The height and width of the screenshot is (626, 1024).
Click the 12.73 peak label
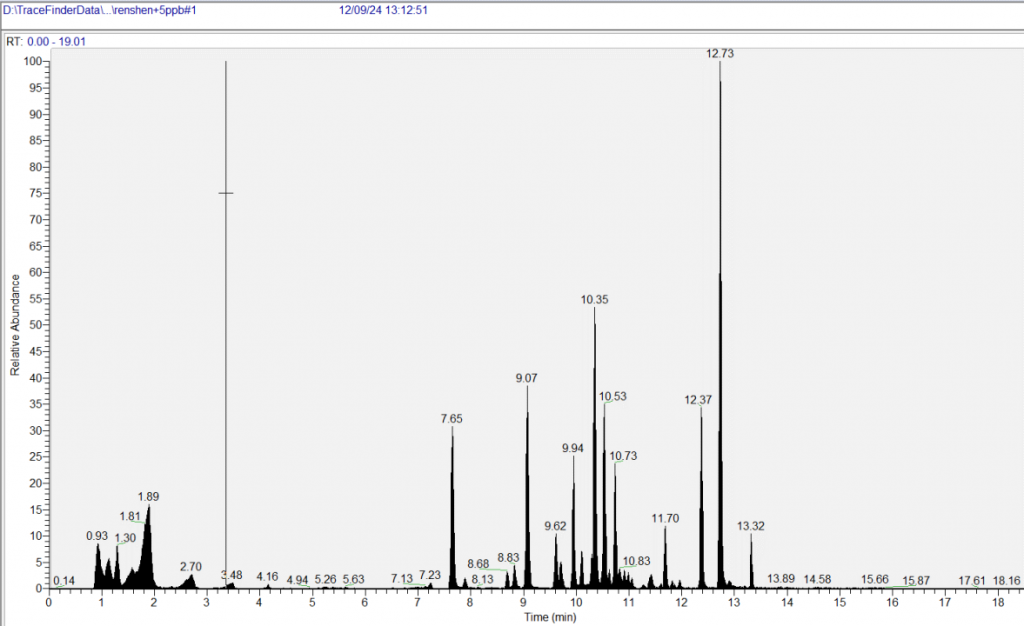coord(720,54)
